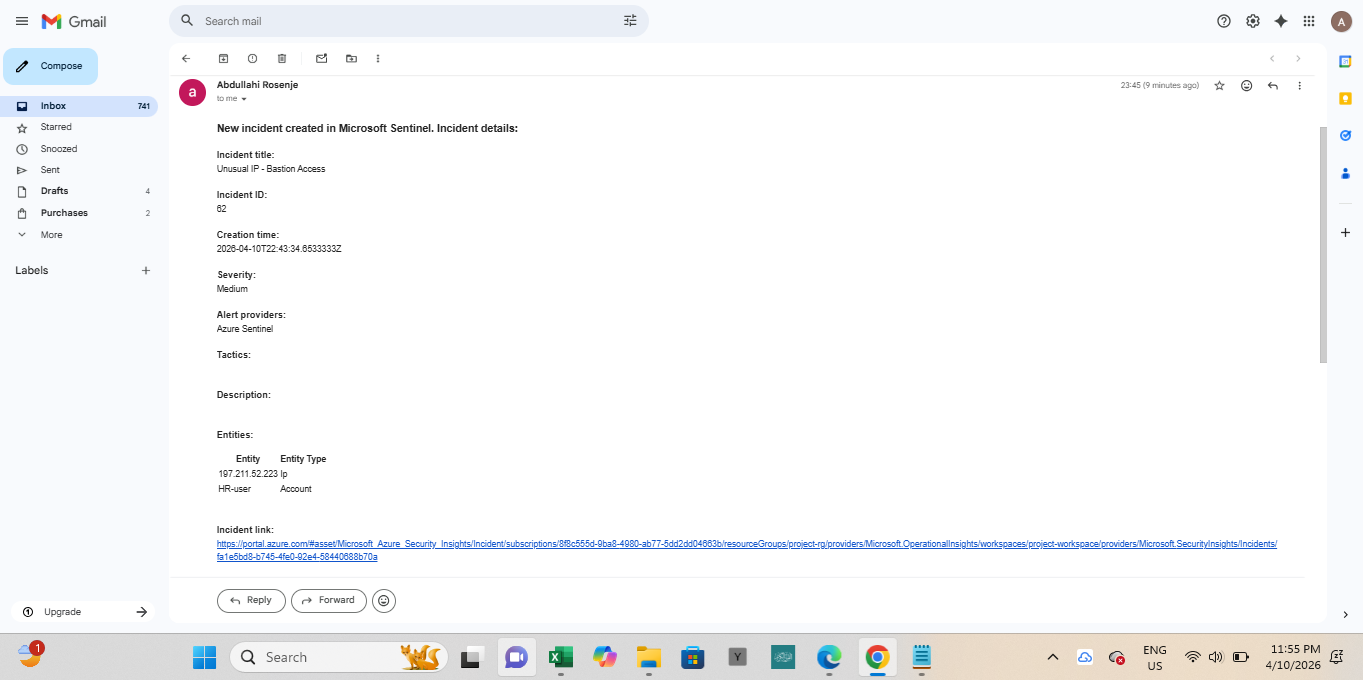
Task: Archive this email
Action: pos(223,59)
